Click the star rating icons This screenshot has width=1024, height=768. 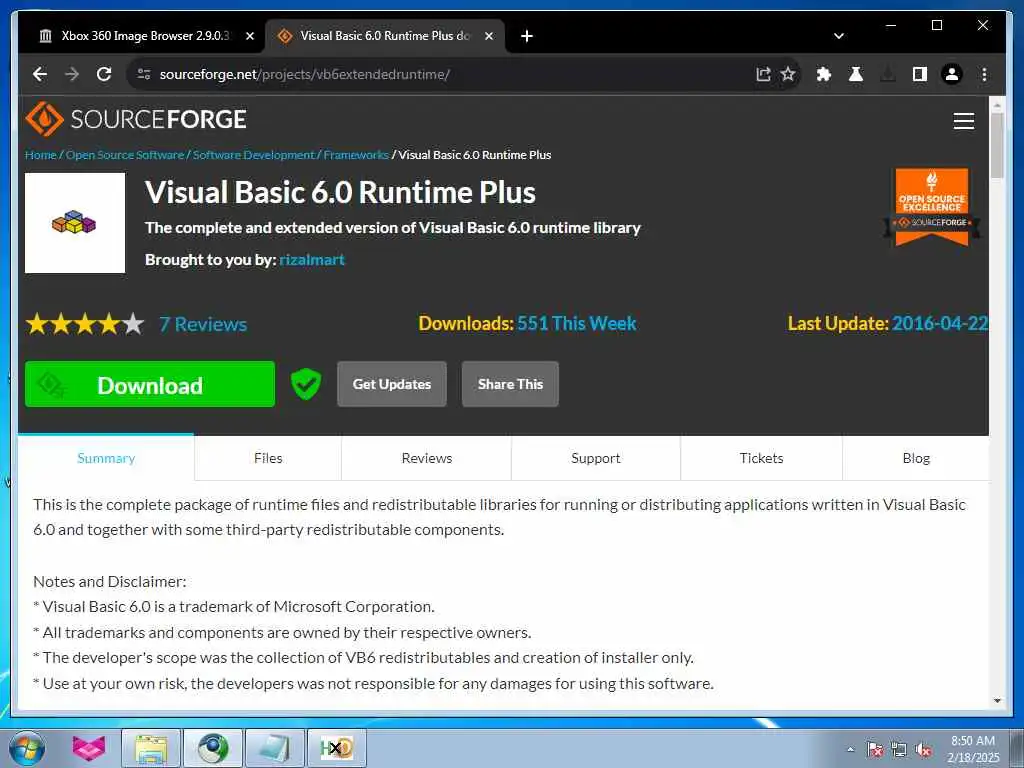pos(85,323)
